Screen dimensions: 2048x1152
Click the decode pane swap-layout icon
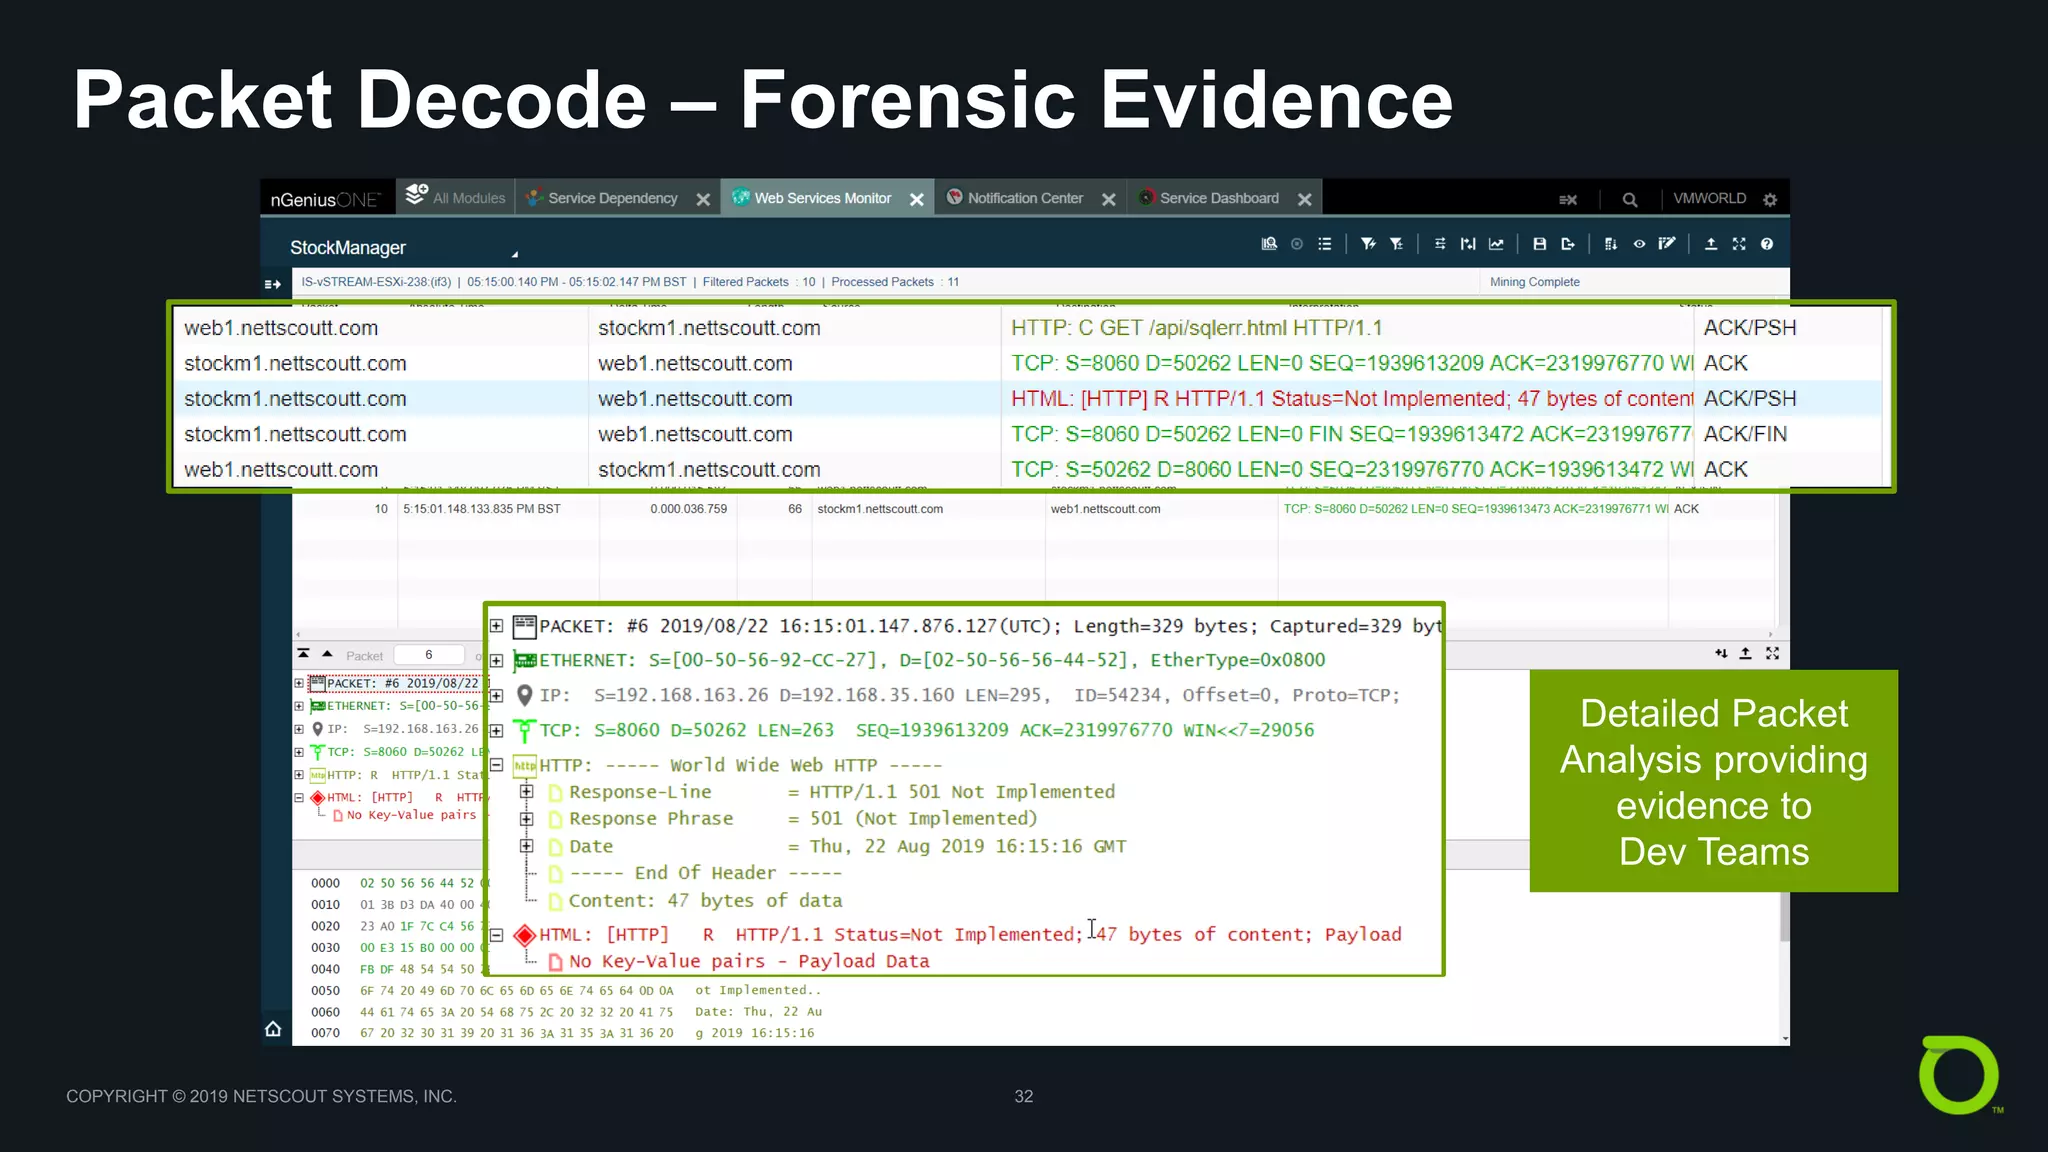tap(1721, 653)
